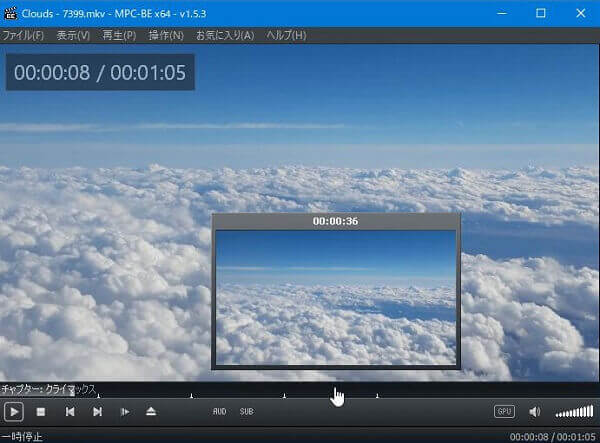The width and height of the screenshot is (600, 443).
Task: Open the 表示(V) menu
Action: coord(73,36)
